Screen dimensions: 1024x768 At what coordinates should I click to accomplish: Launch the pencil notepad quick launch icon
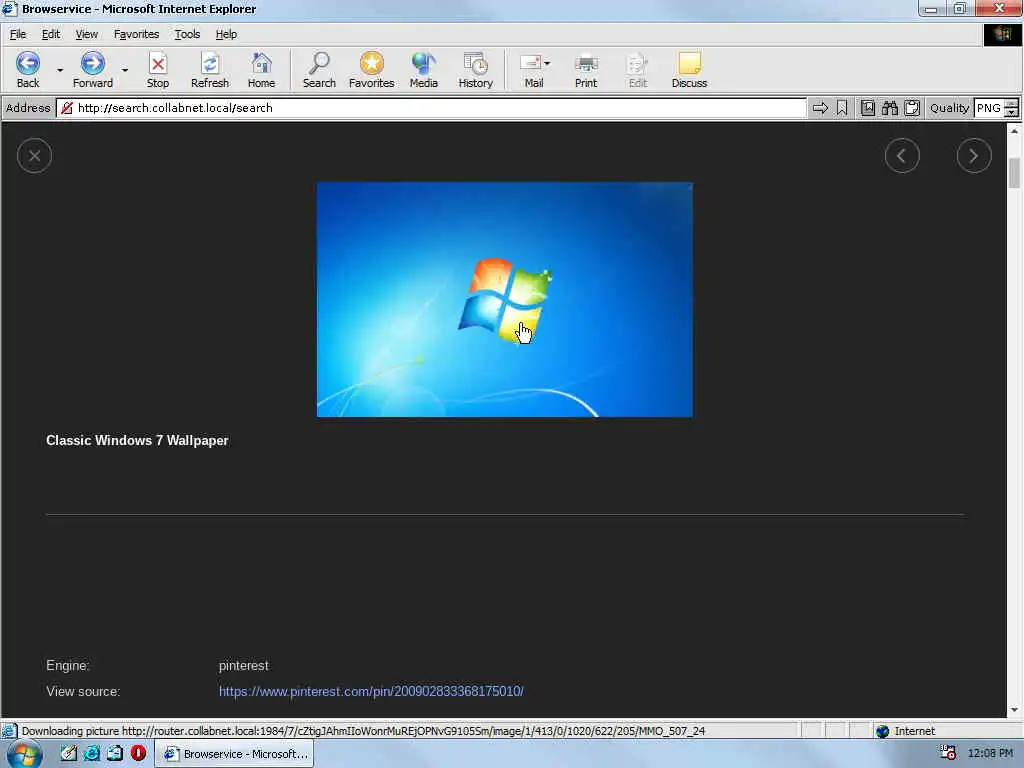[69, 754]
